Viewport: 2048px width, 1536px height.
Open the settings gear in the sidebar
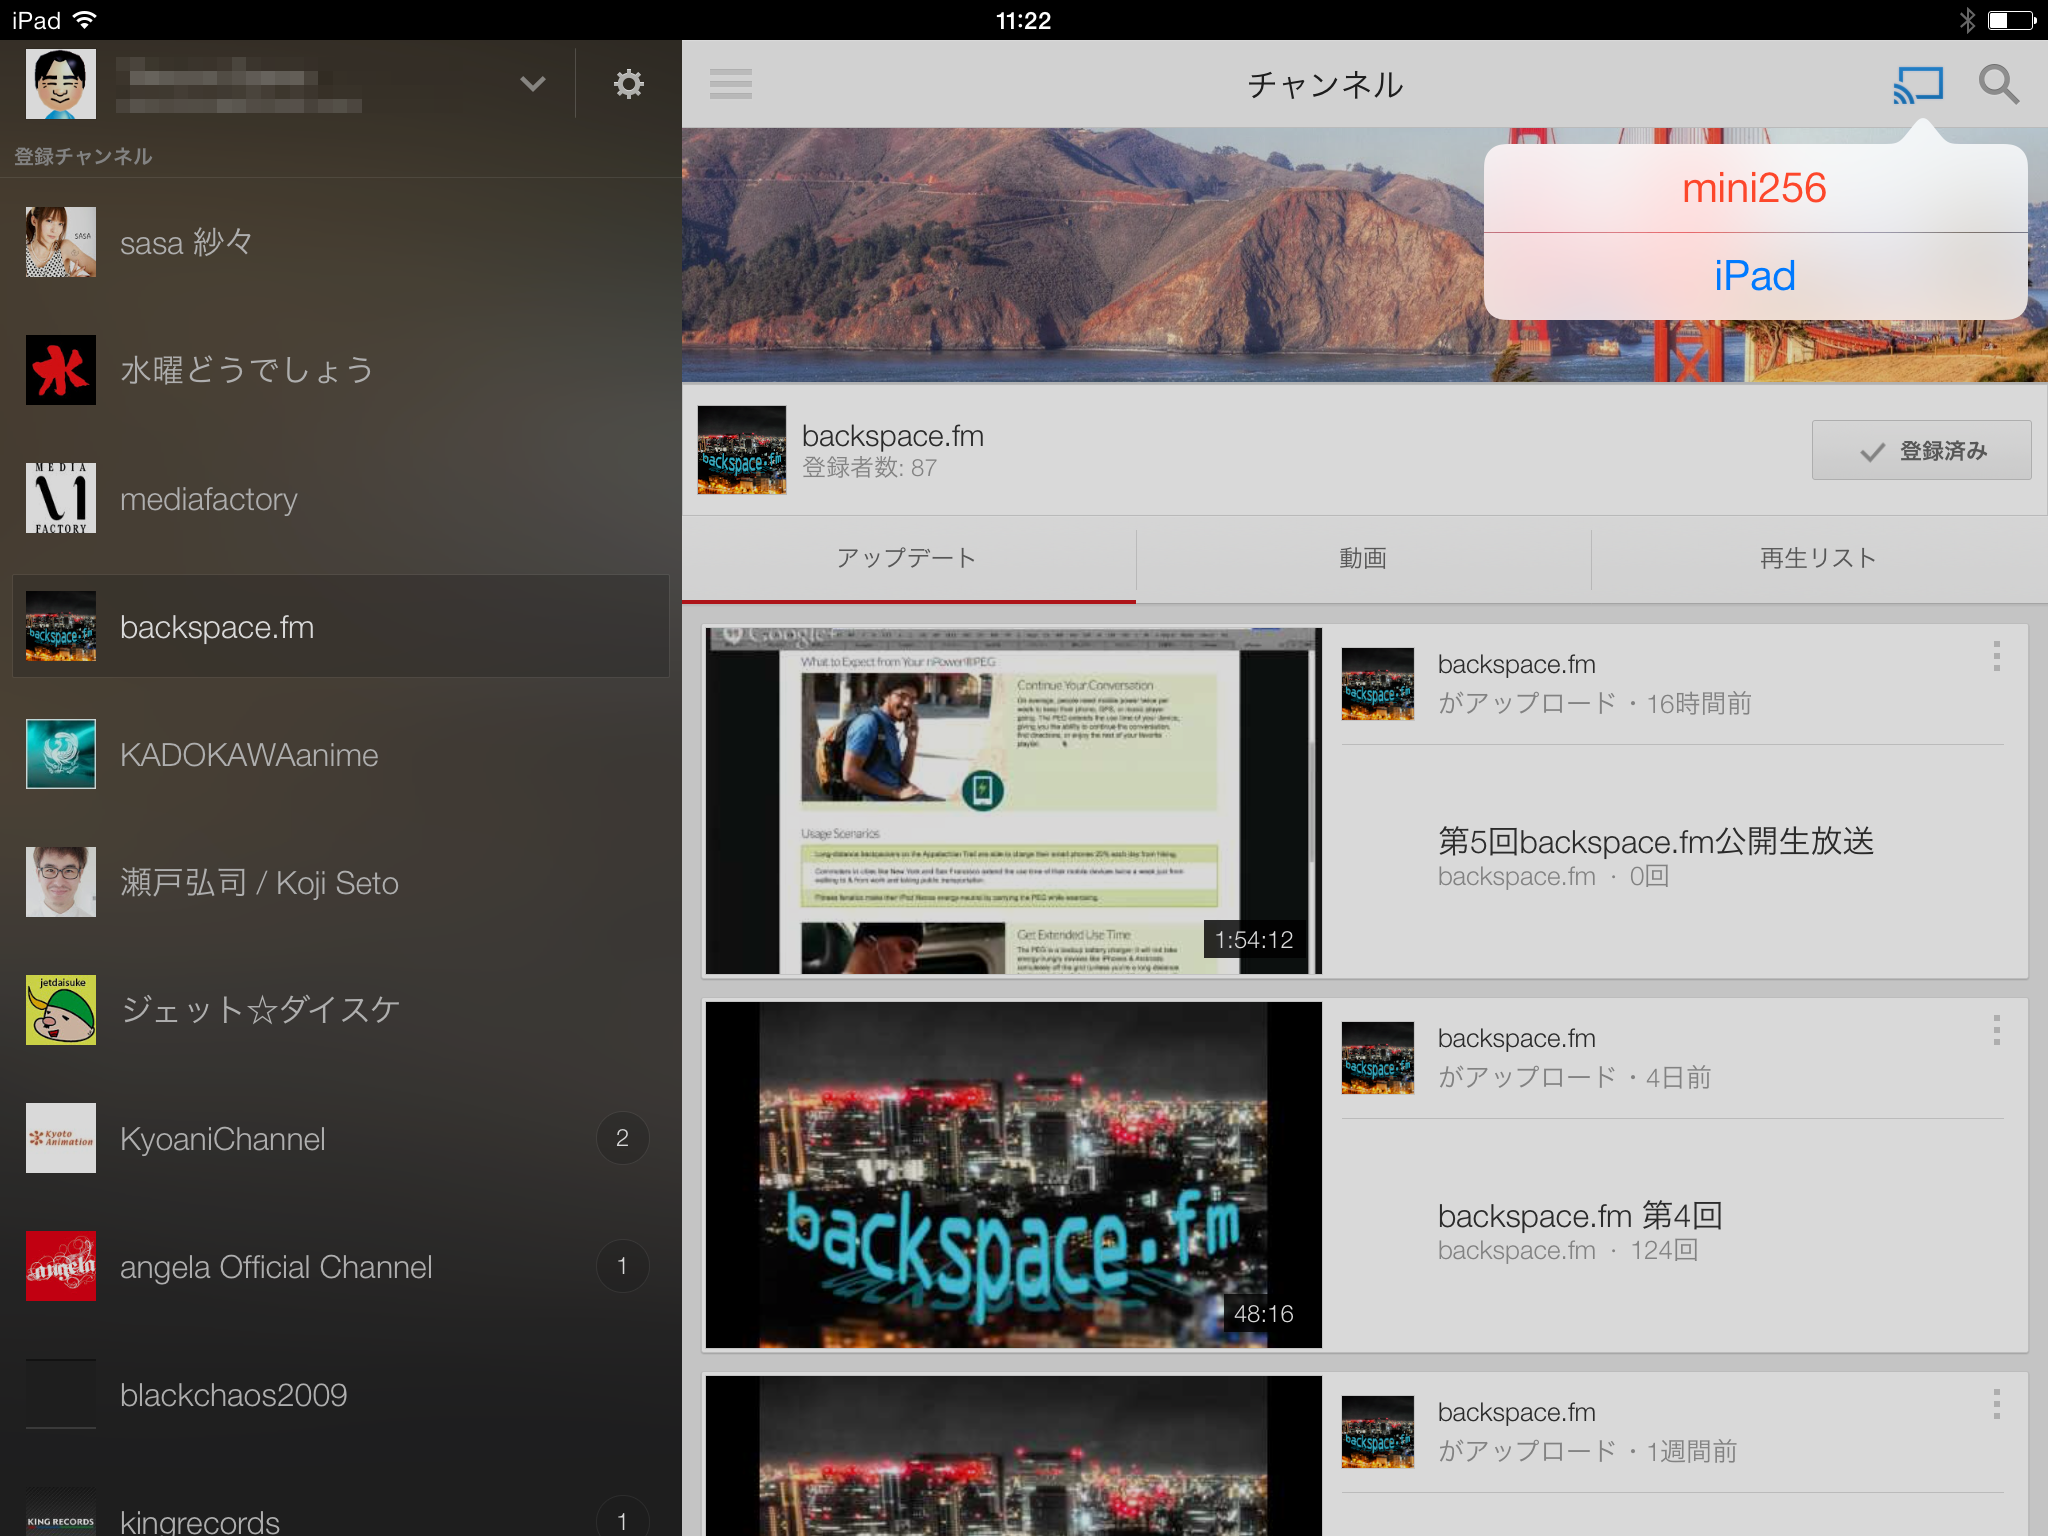point(628,84)
